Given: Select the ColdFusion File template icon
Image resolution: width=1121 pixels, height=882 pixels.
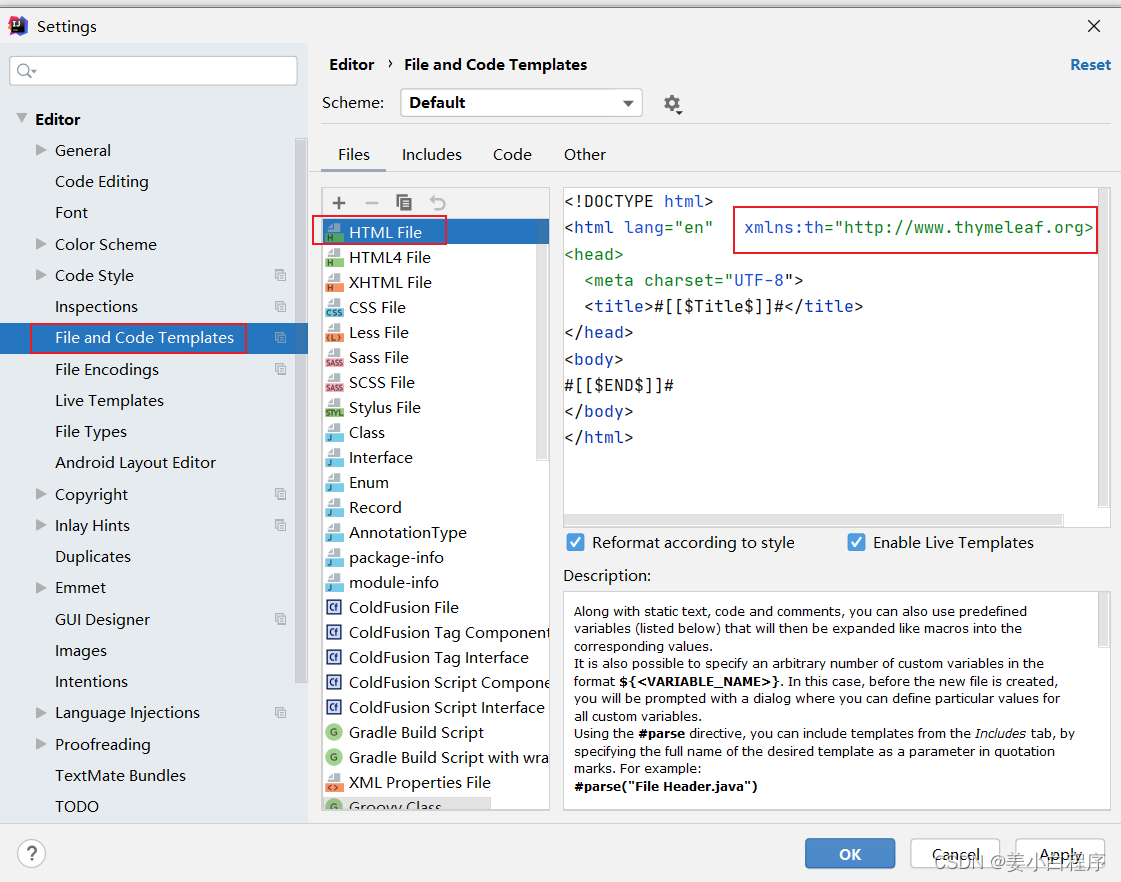Looking at the screenshot, I should tap(334, 608).
